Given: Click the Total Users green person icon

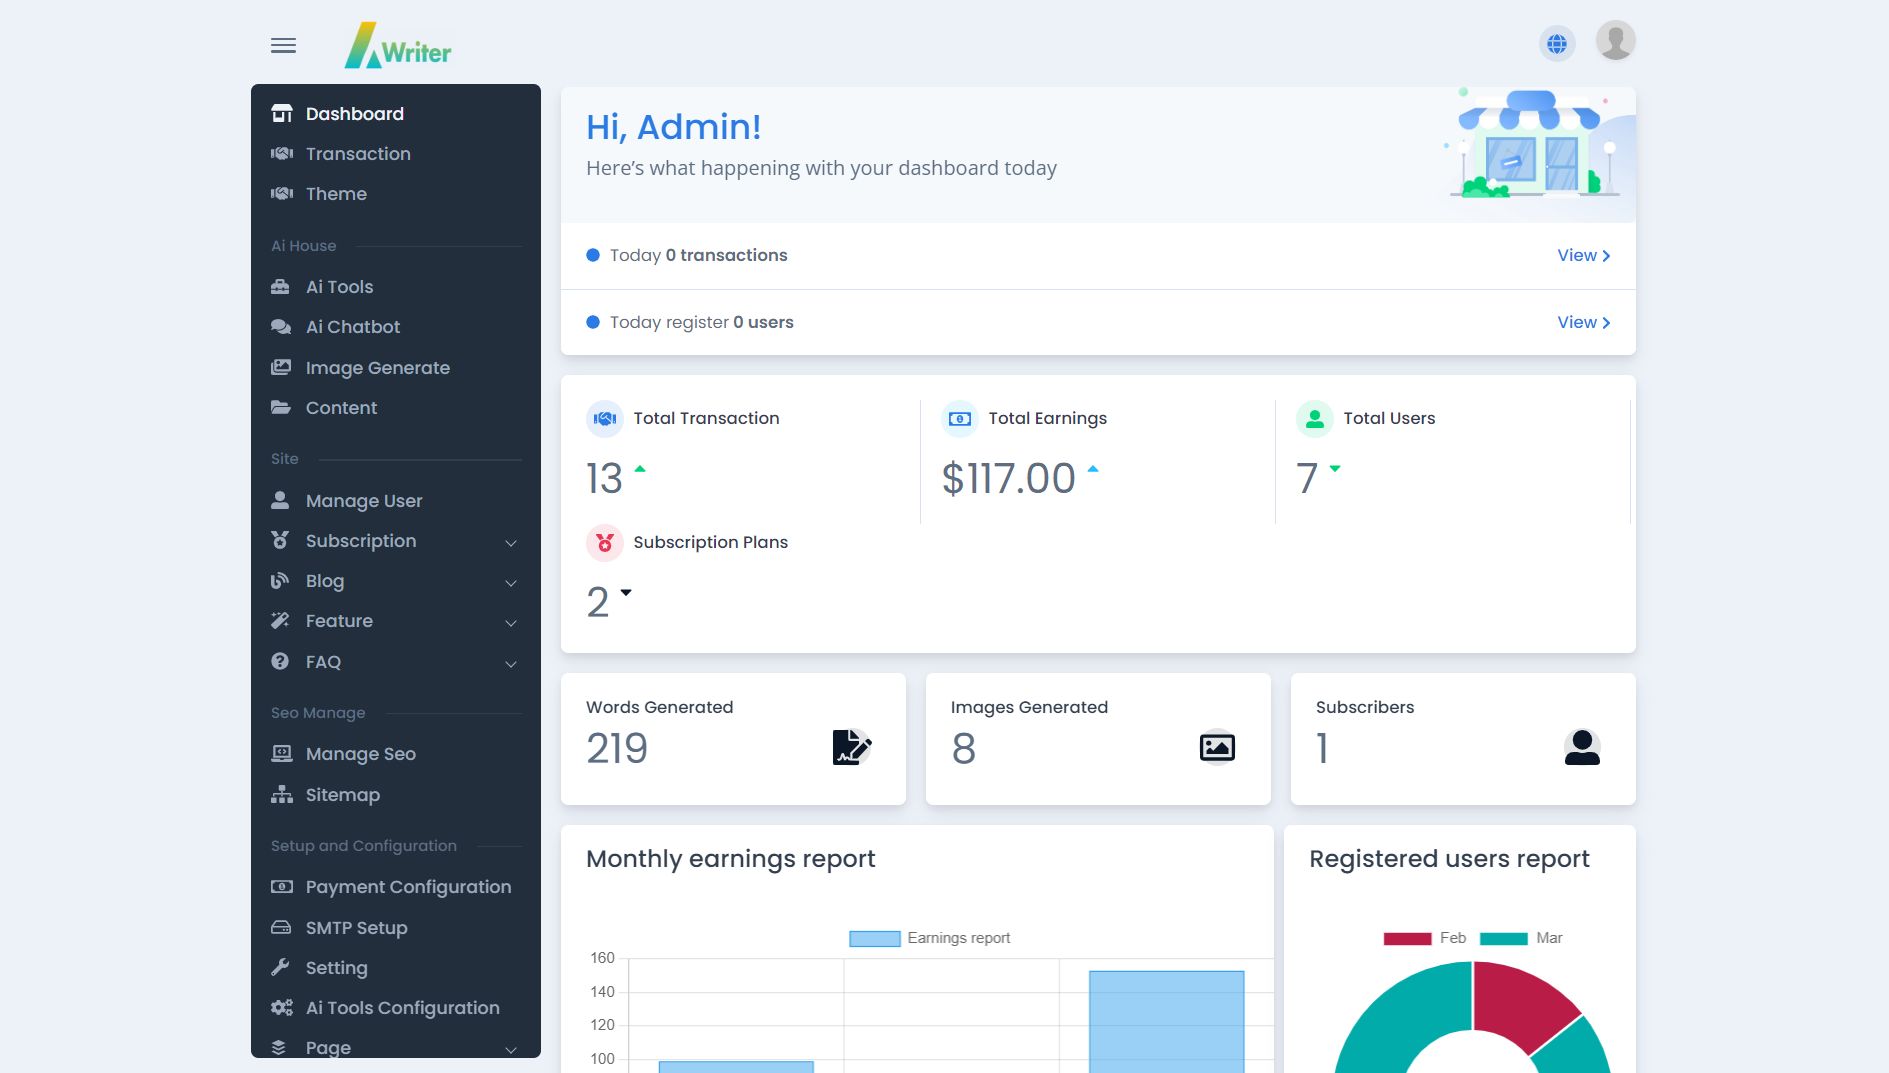Looking at the screenshot, I should pyautogui.click(x=1315, y=419).
